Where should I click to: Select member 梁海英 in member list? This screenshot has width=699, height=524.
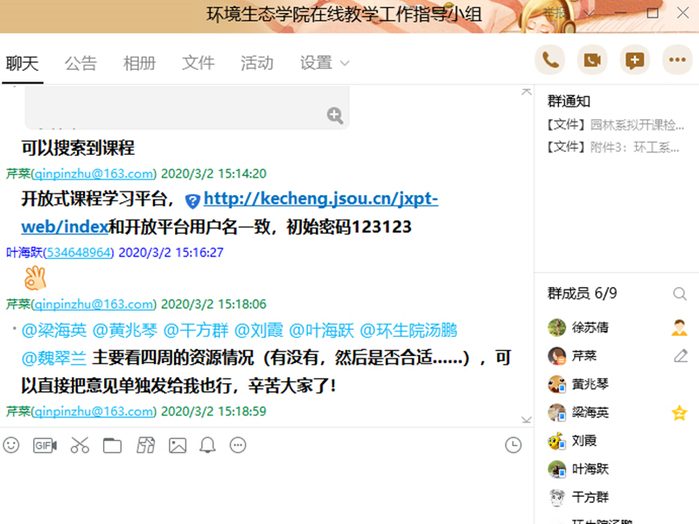click(589, 413)
